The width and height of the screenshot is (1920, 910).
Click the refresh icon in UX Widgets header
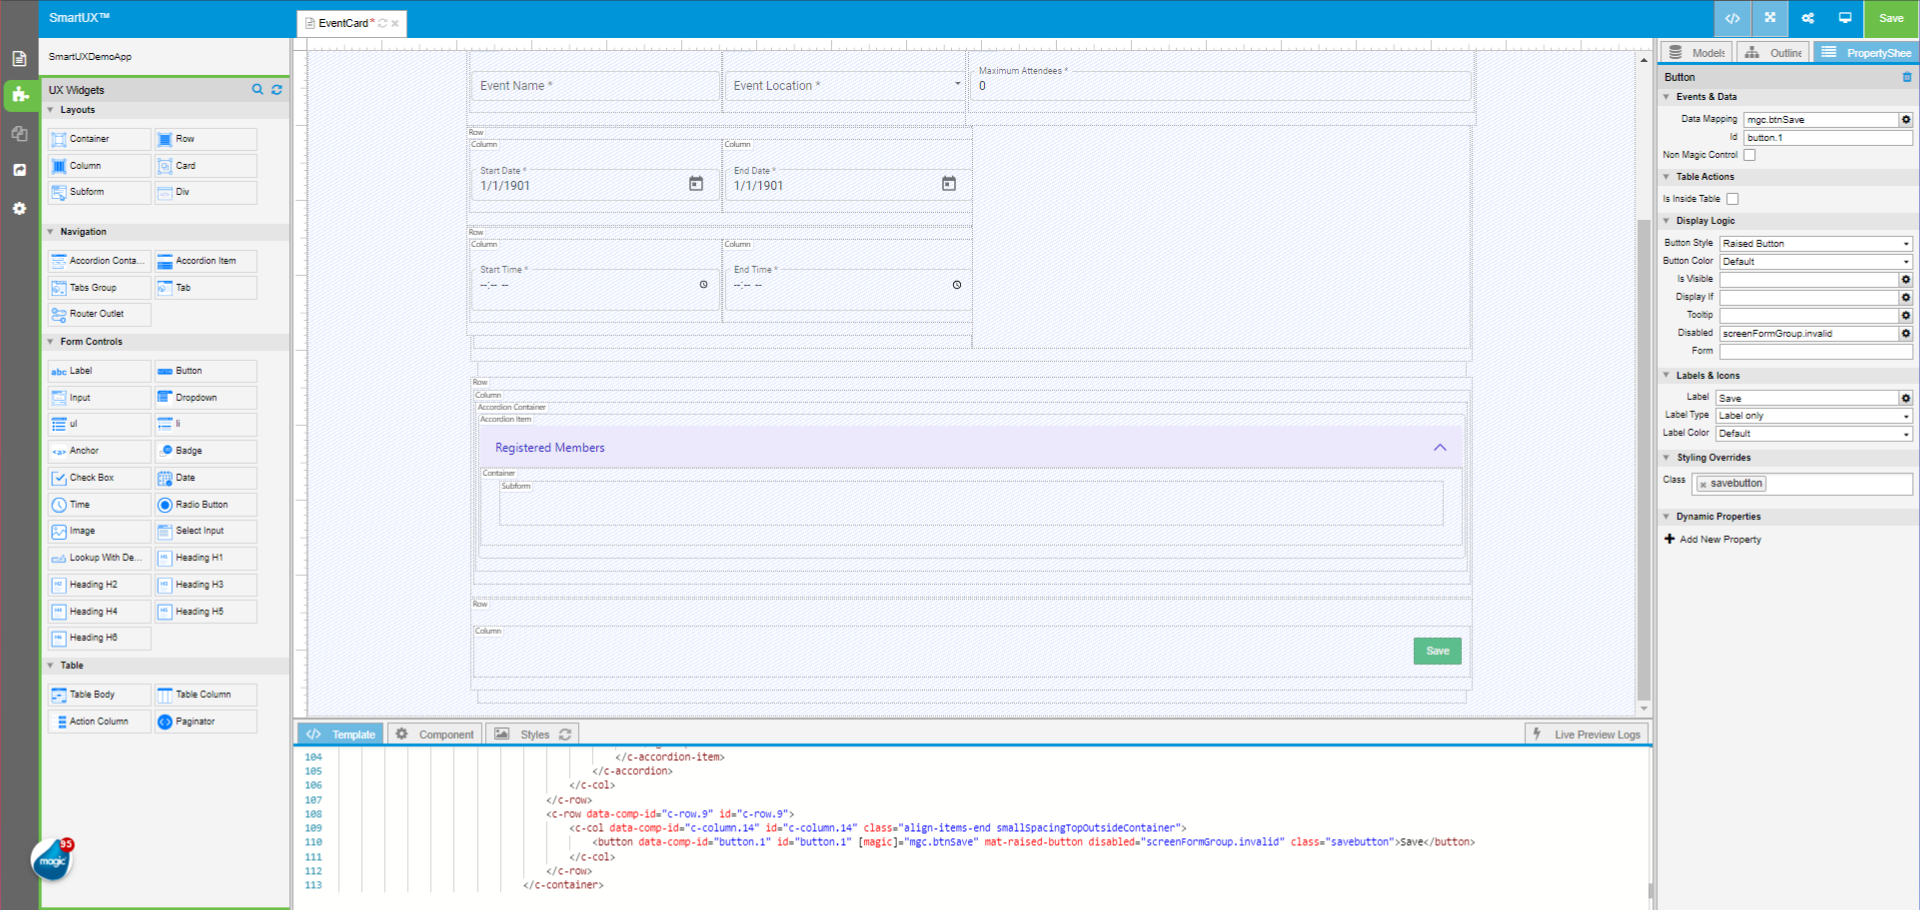point(277,90)
